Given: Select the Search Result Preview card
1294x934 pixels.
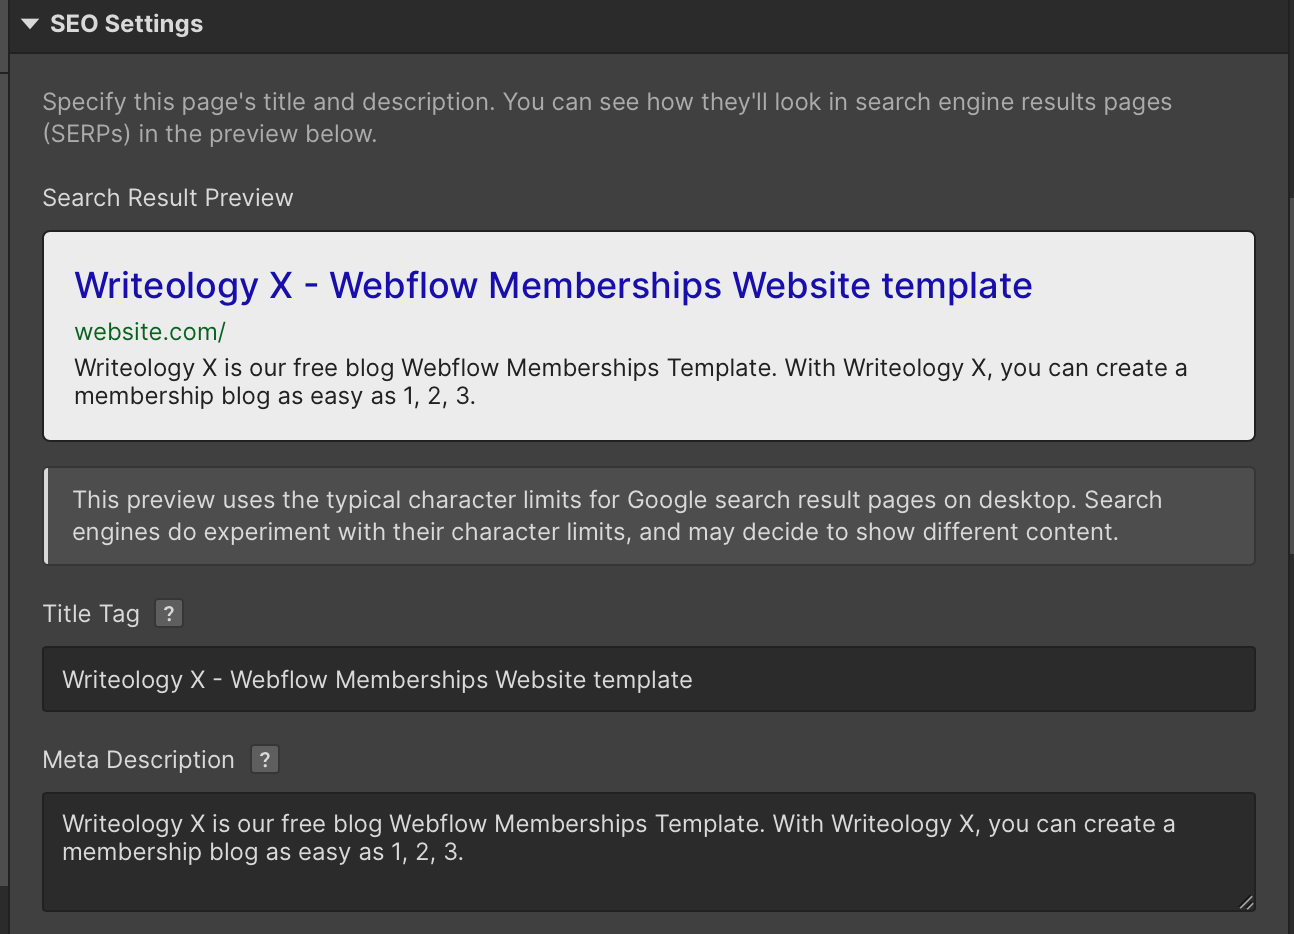Looking at the screenshot, I should pyautogui.click(x=648, y=336).
